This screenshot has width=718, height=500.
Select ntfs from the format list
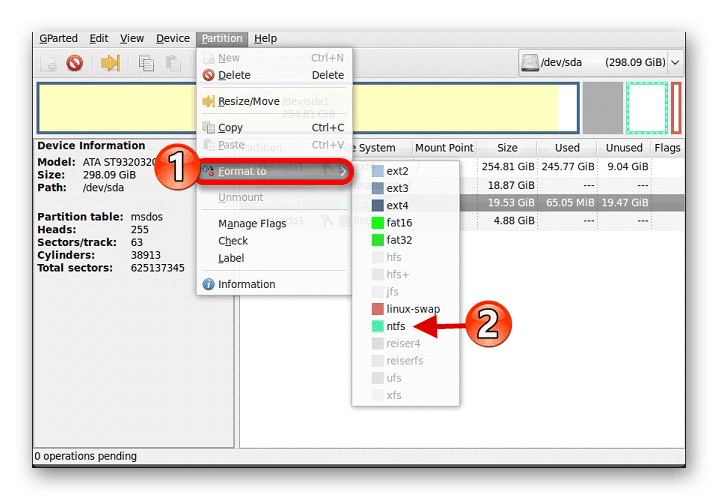point(396,326)
